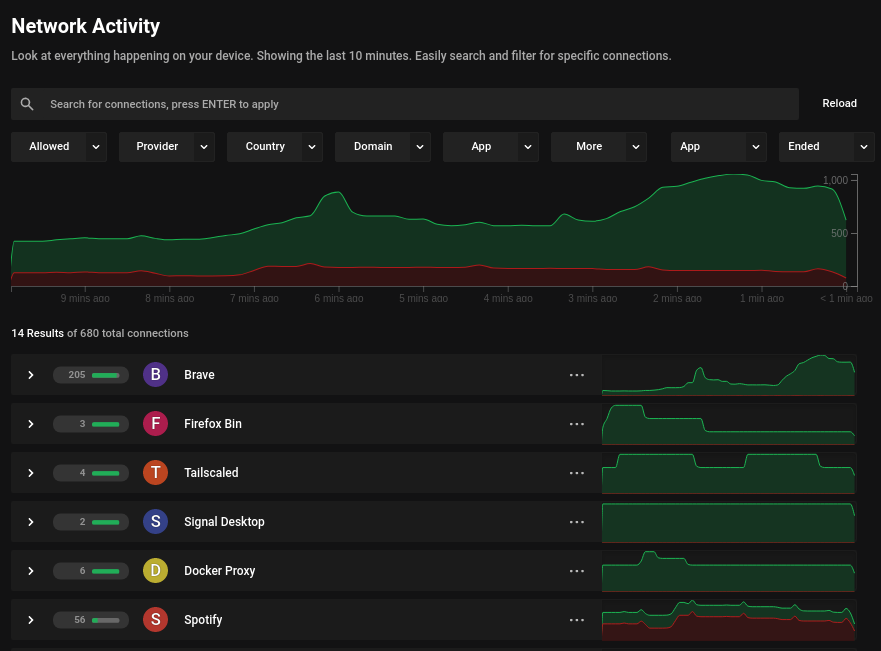Open the three-dot menu for Docker Proxy

point(577,571)
